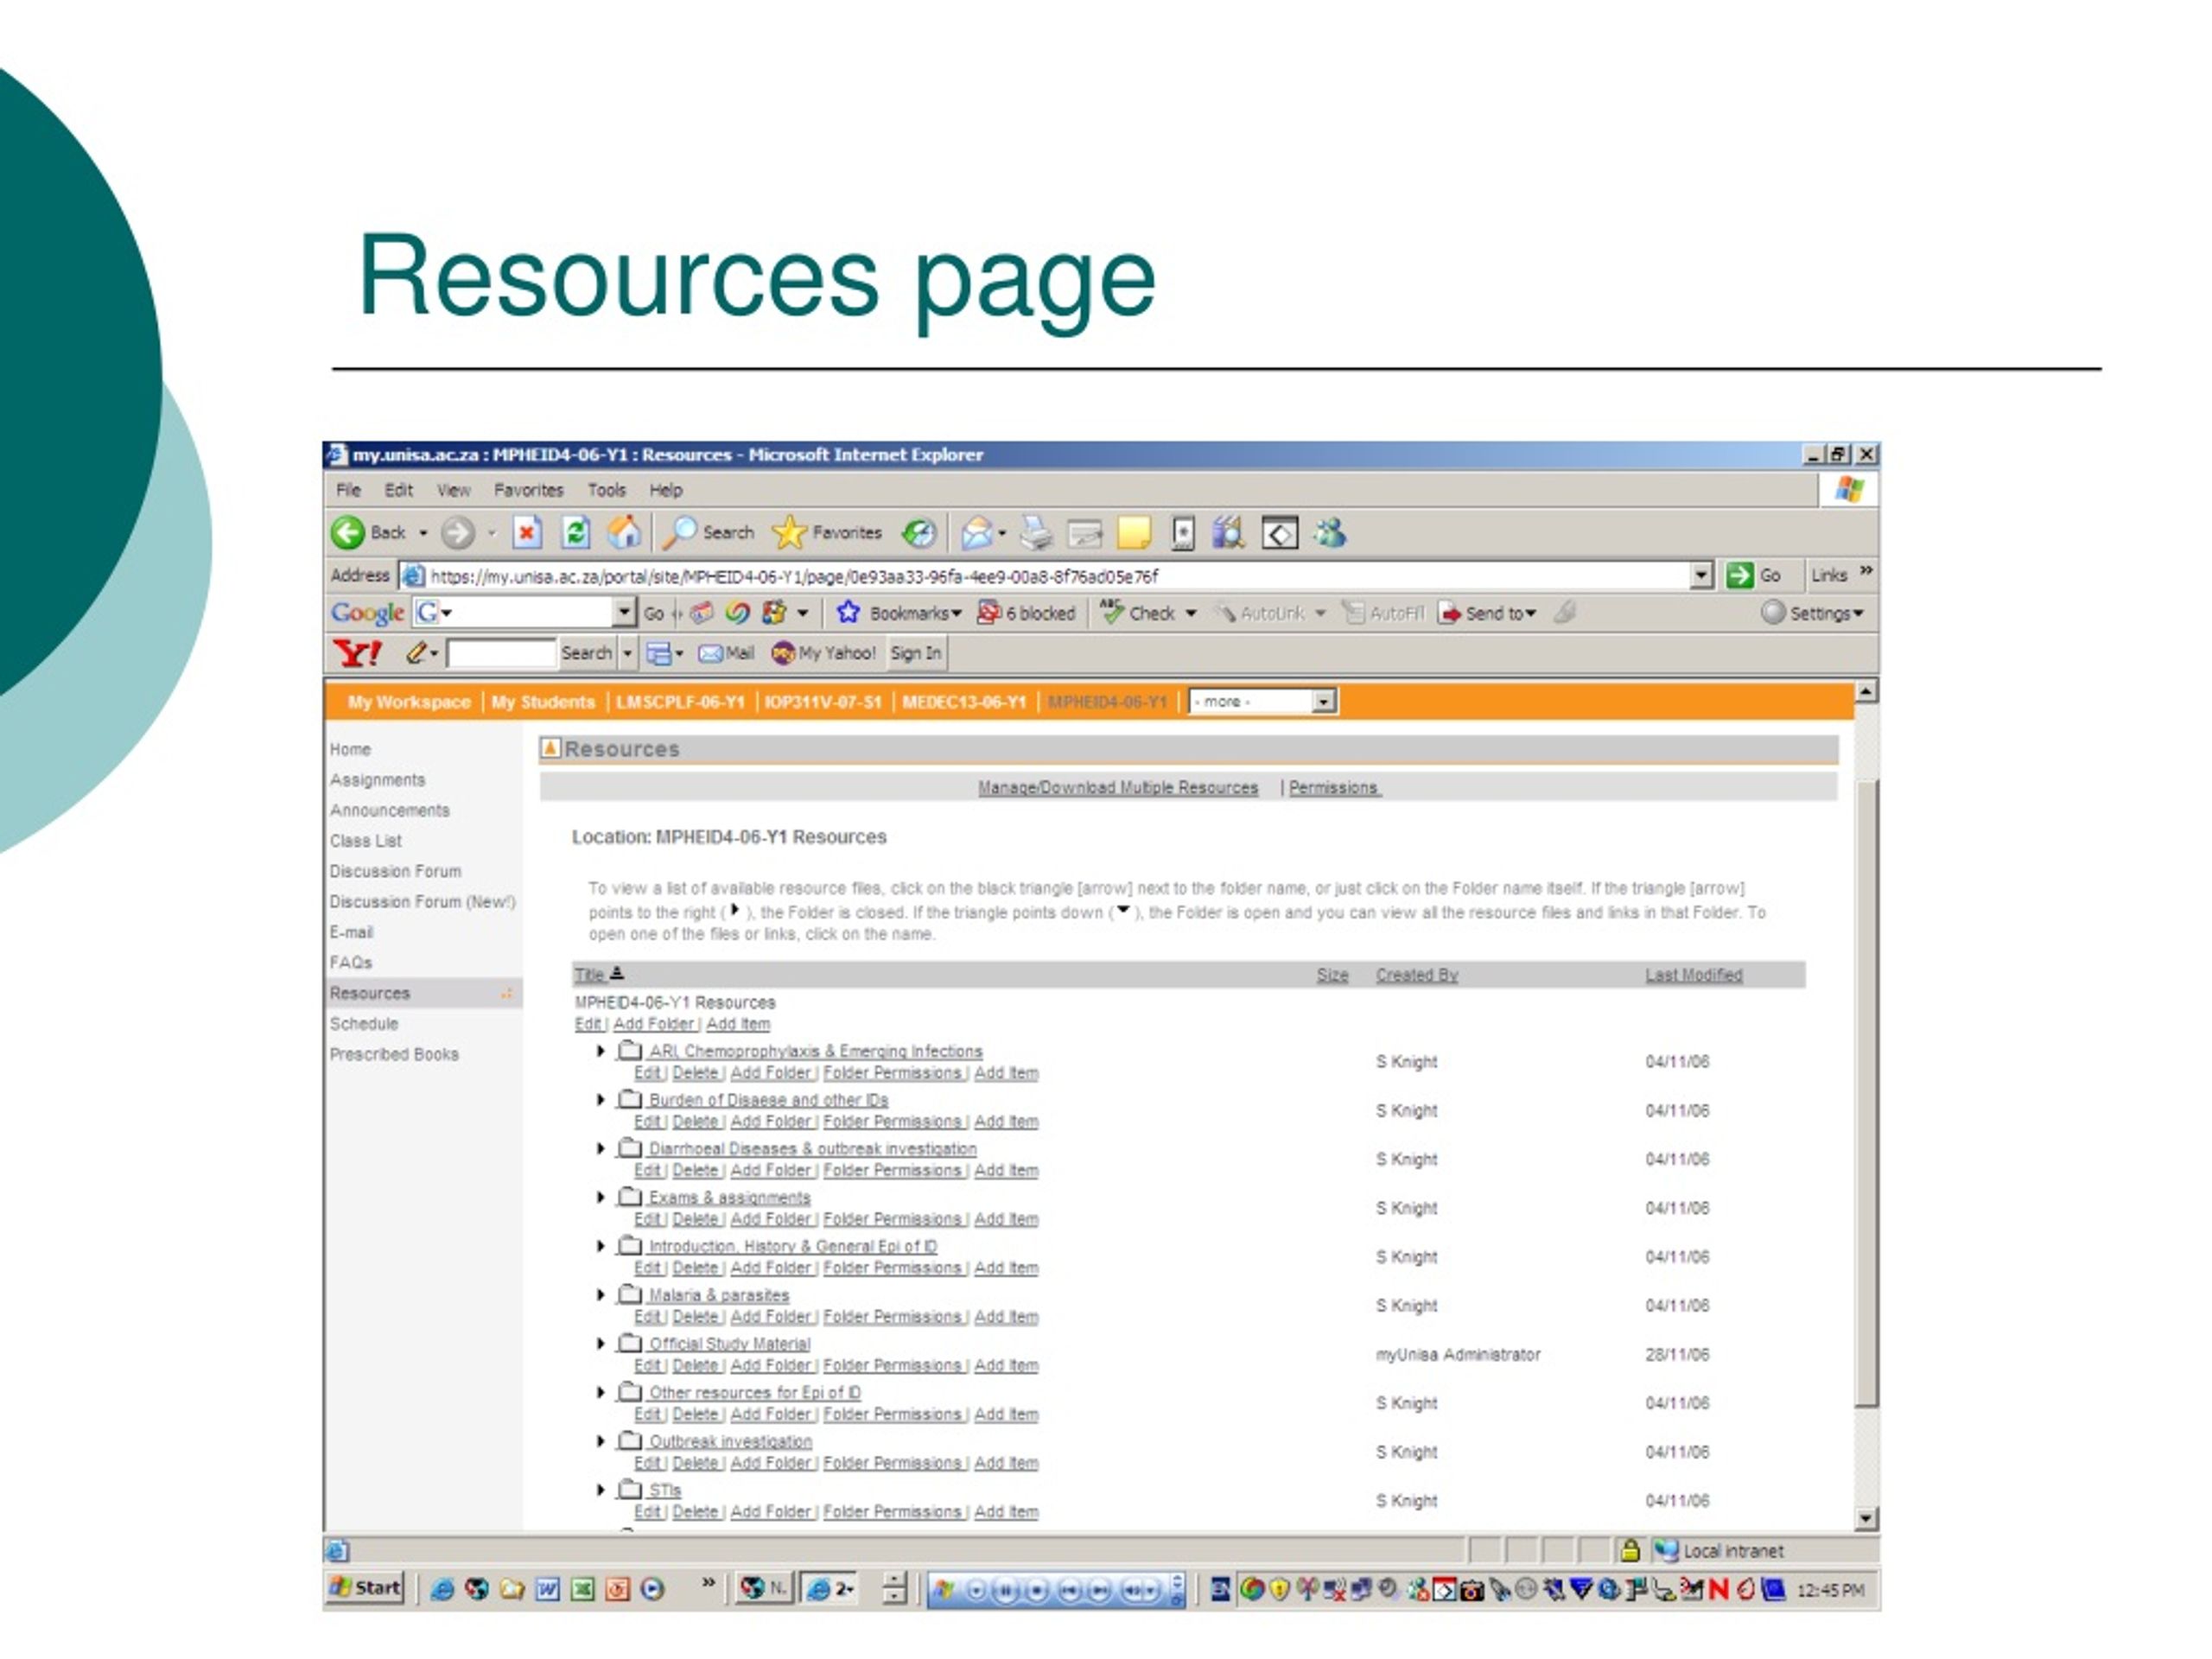
Task: Open the Help menu
Action: point(665,490)
